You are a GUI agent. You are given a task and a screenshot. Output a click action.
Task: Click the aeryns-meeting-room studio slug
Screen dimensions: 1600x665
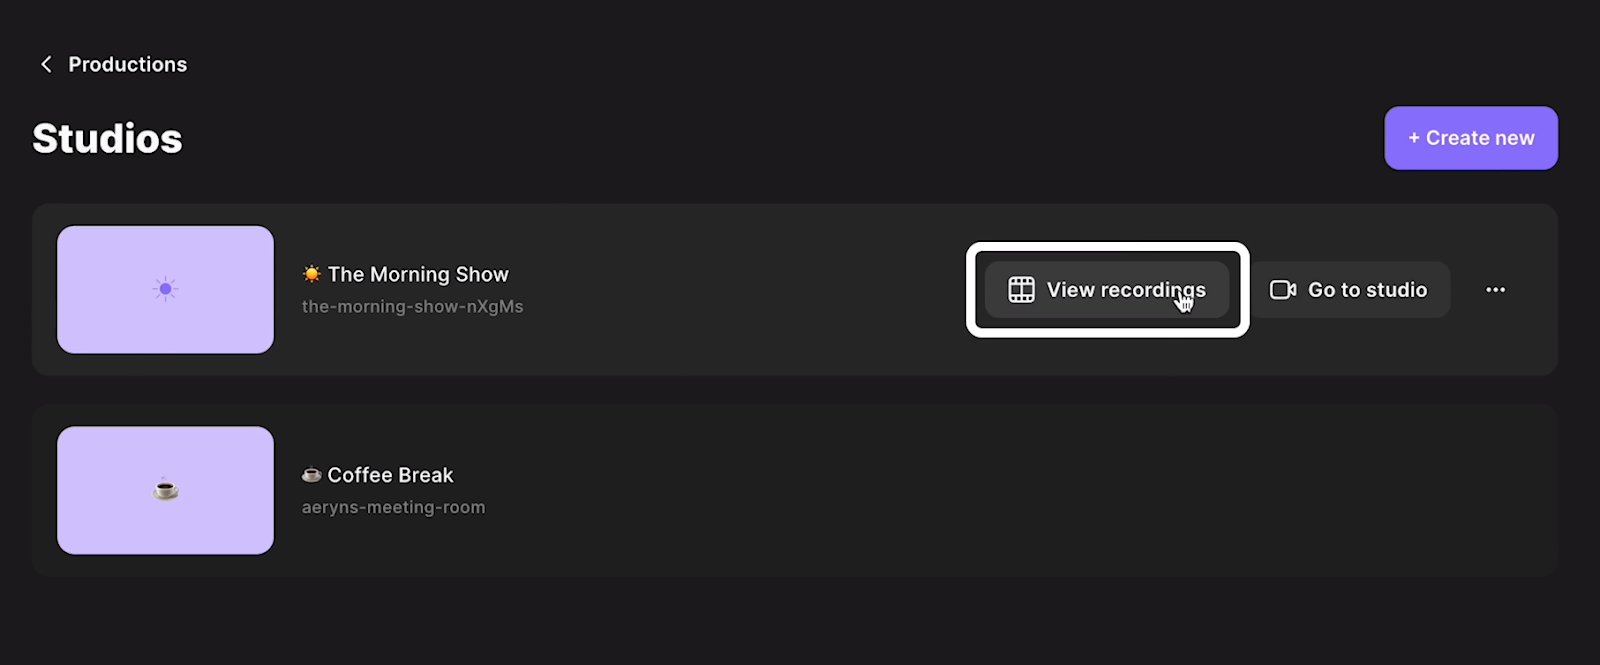394,507
